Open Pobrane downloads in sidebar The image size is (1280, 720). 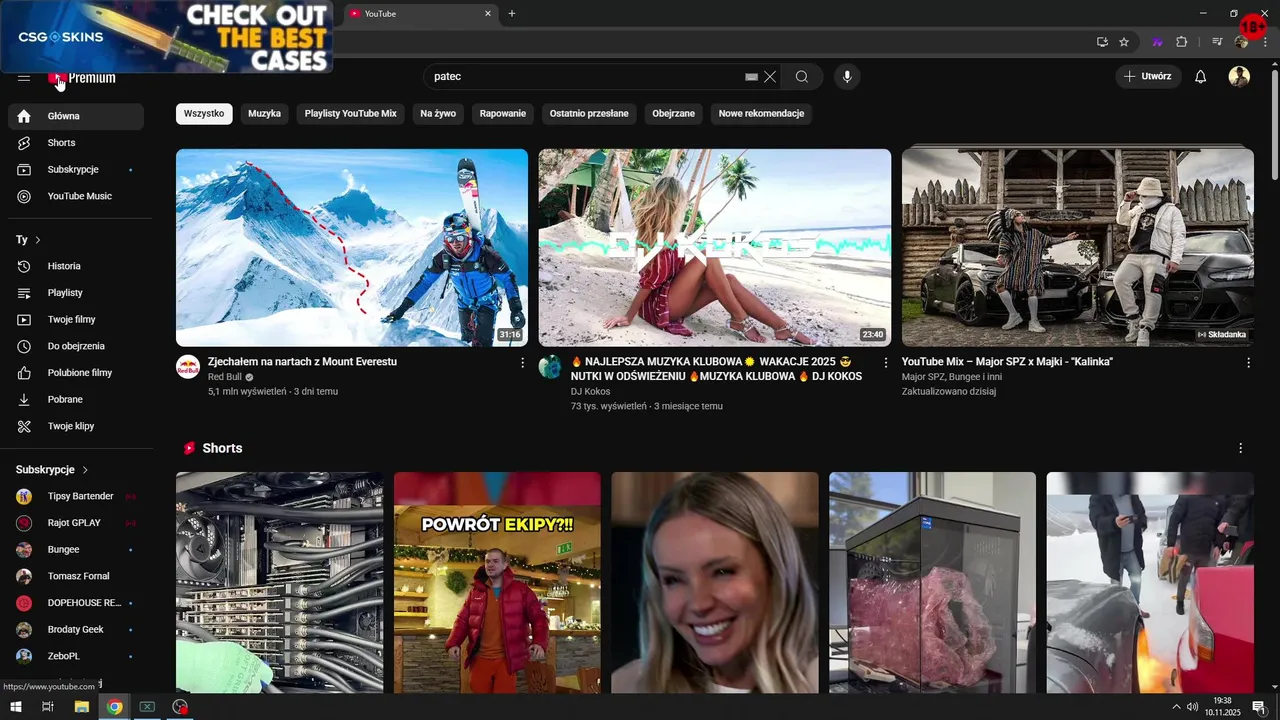pyautogui.click(x=76, y=399)
